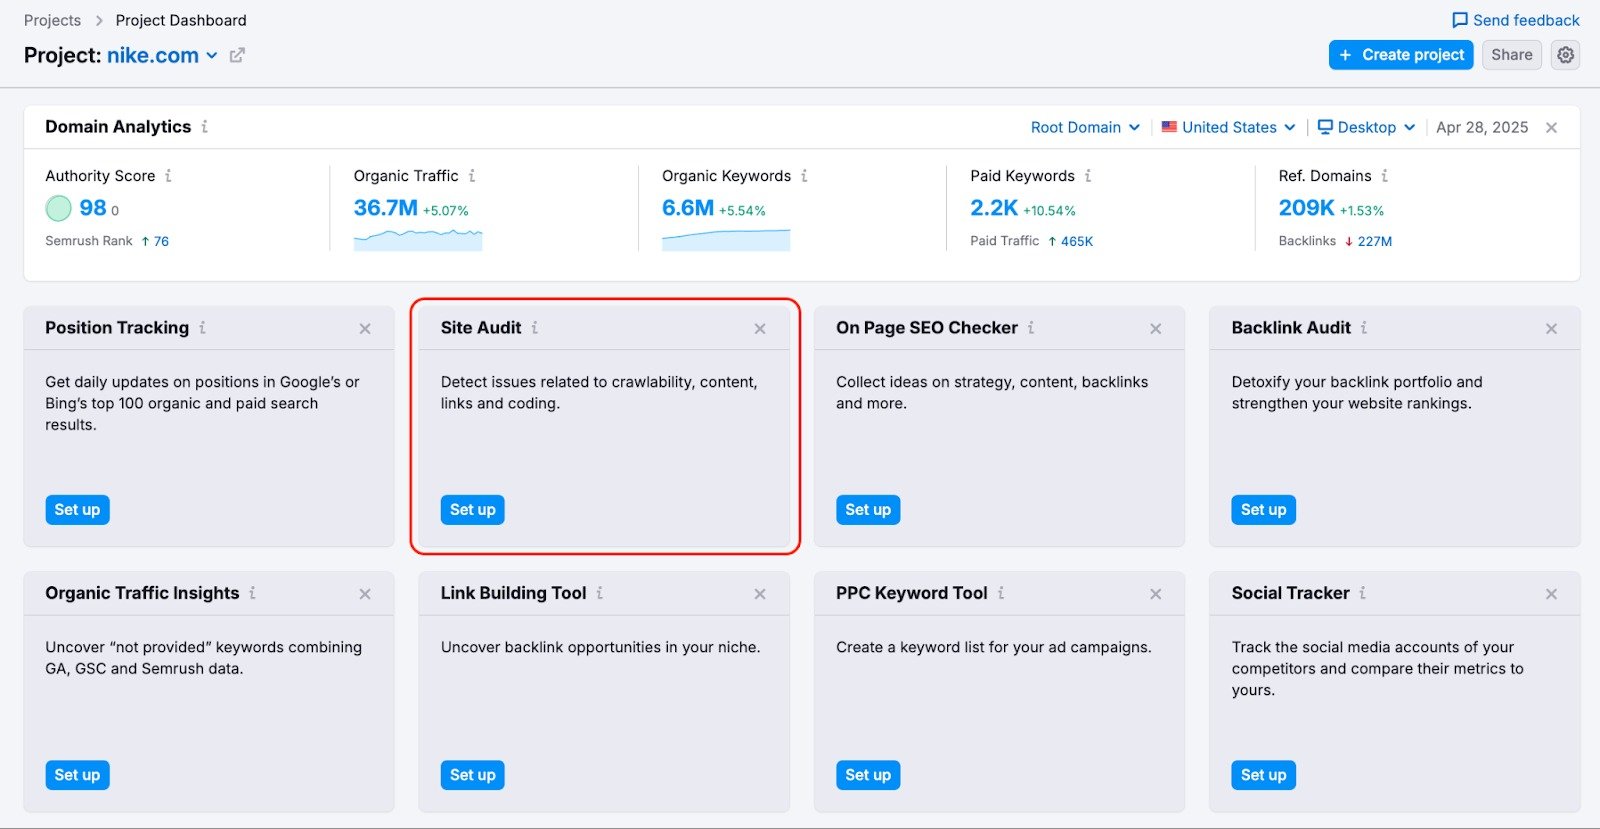This screenshot has width=1600, height=829.
Task: Close the Domain Analytics widget
Action: (1551, 128)
